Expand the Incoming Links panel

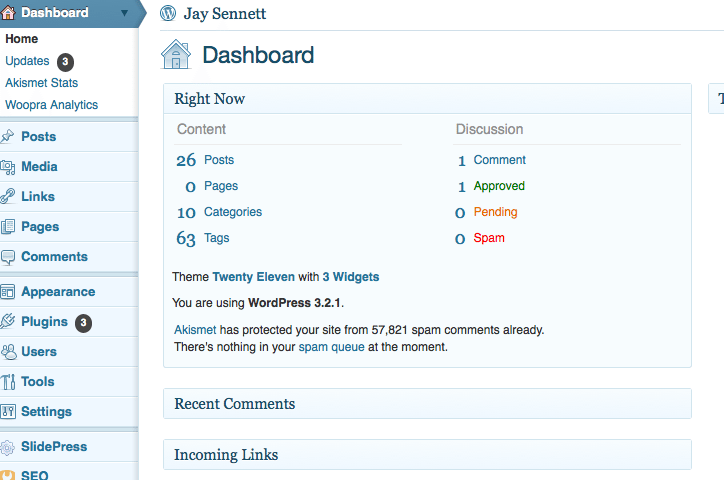(427, 455)
